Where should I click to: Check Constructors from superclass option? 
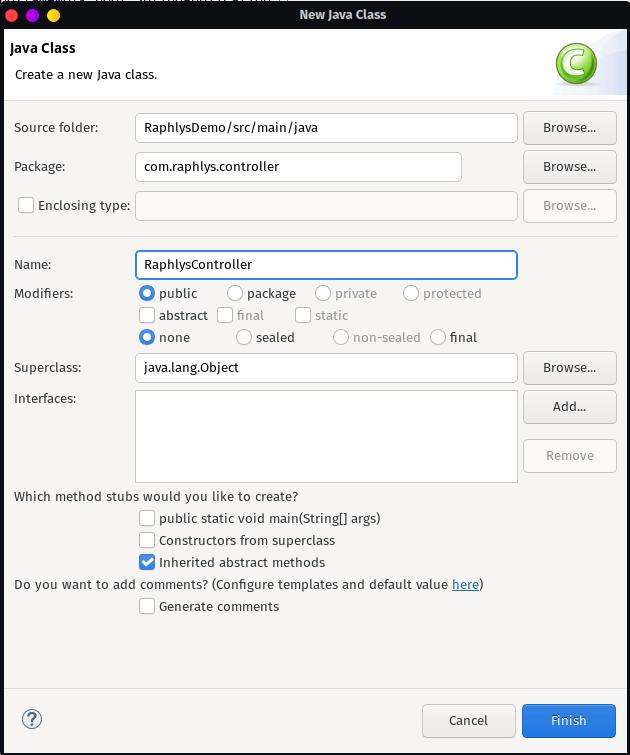click(147, 540)
